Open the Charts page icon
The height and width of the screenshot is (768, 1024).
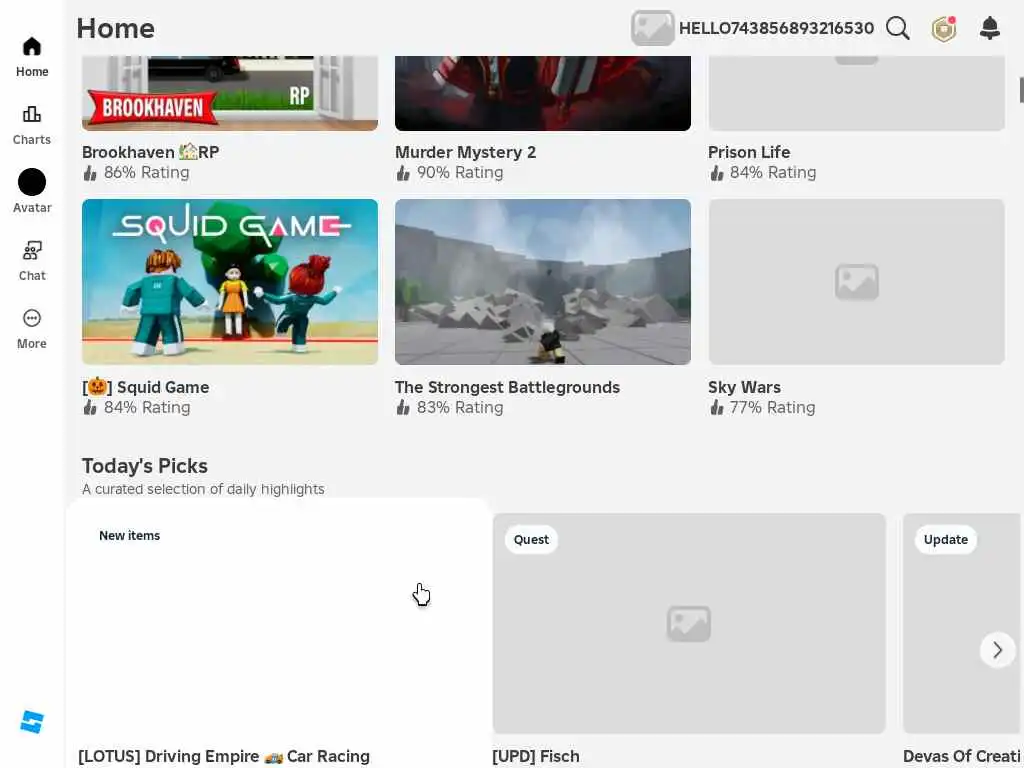pyautogui.click(x=31, y=114)
